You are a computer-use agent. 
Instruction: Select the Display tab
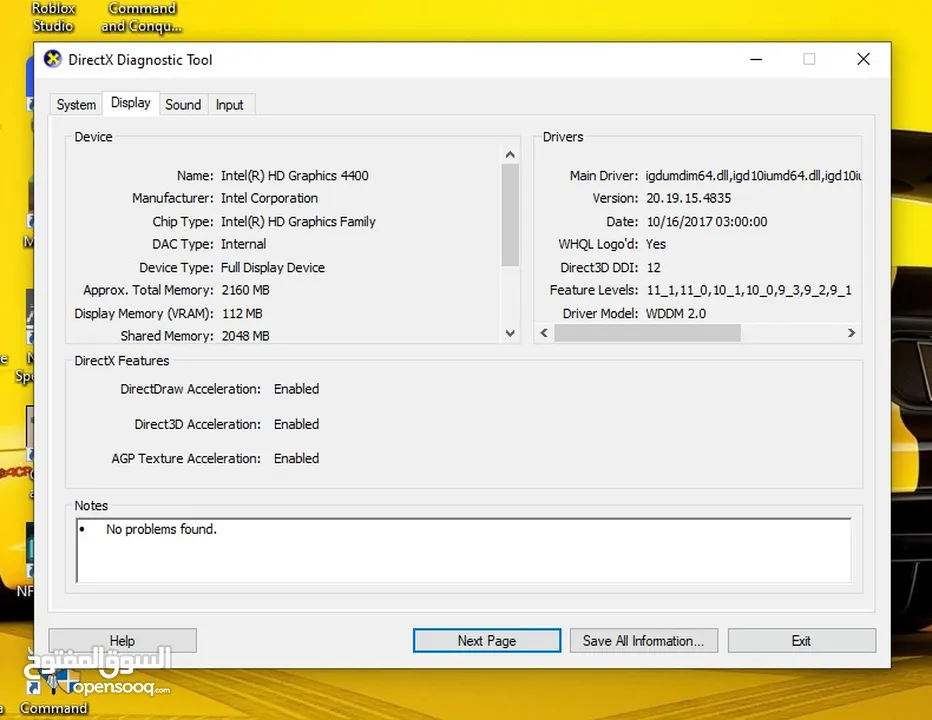(x=131, y=103)
